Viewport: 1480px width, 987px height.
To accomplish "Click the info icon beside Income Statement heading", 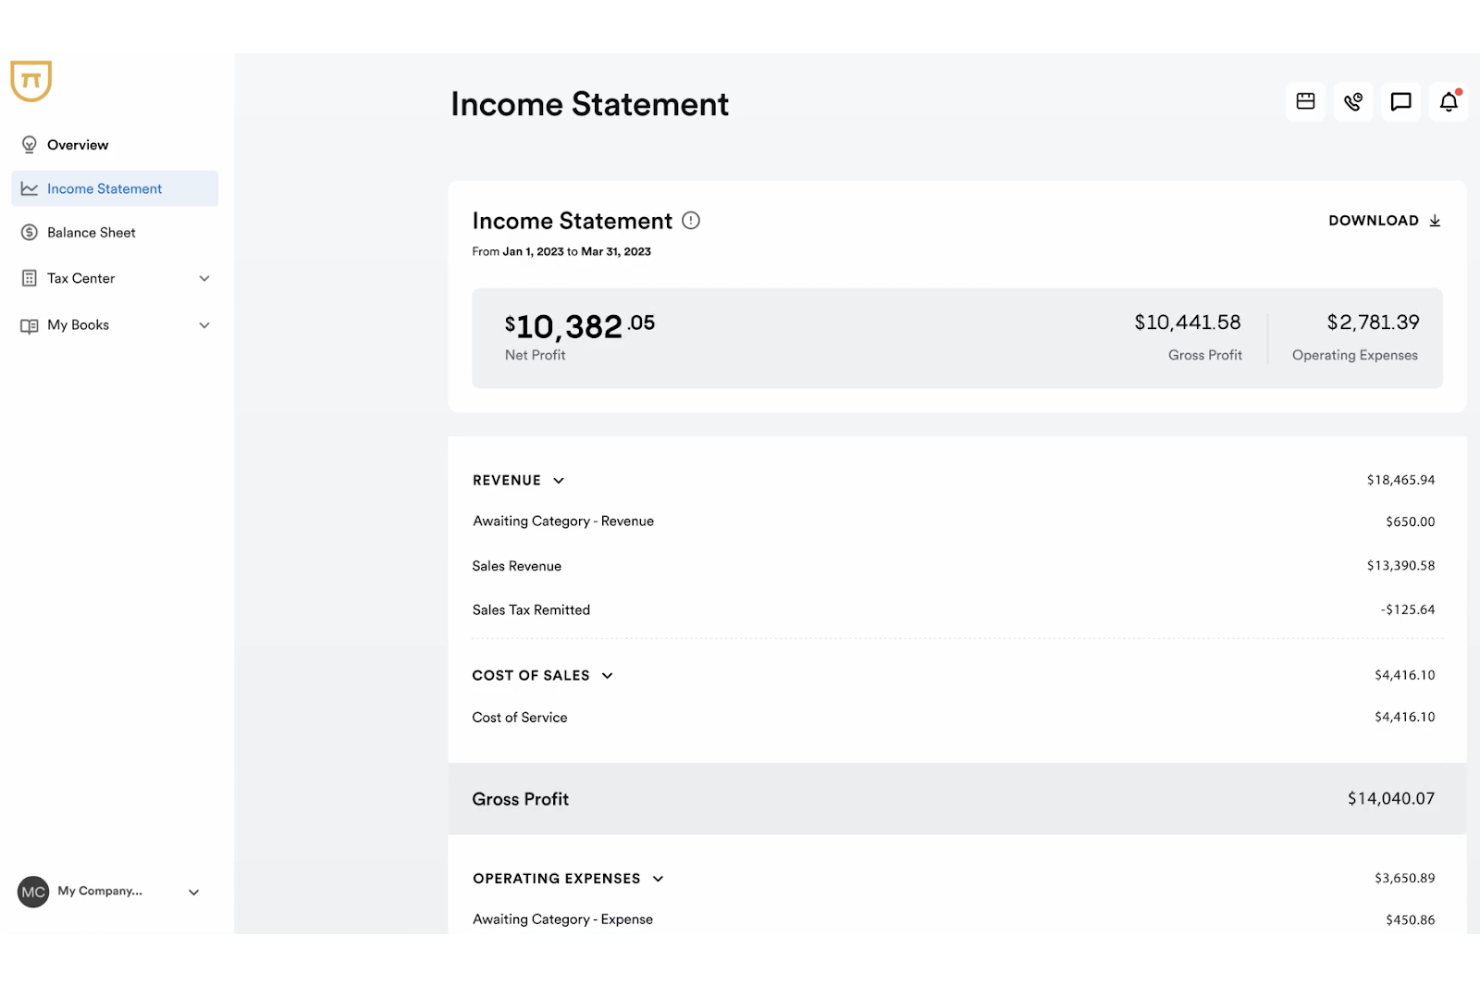I will (x=691, y=221).
